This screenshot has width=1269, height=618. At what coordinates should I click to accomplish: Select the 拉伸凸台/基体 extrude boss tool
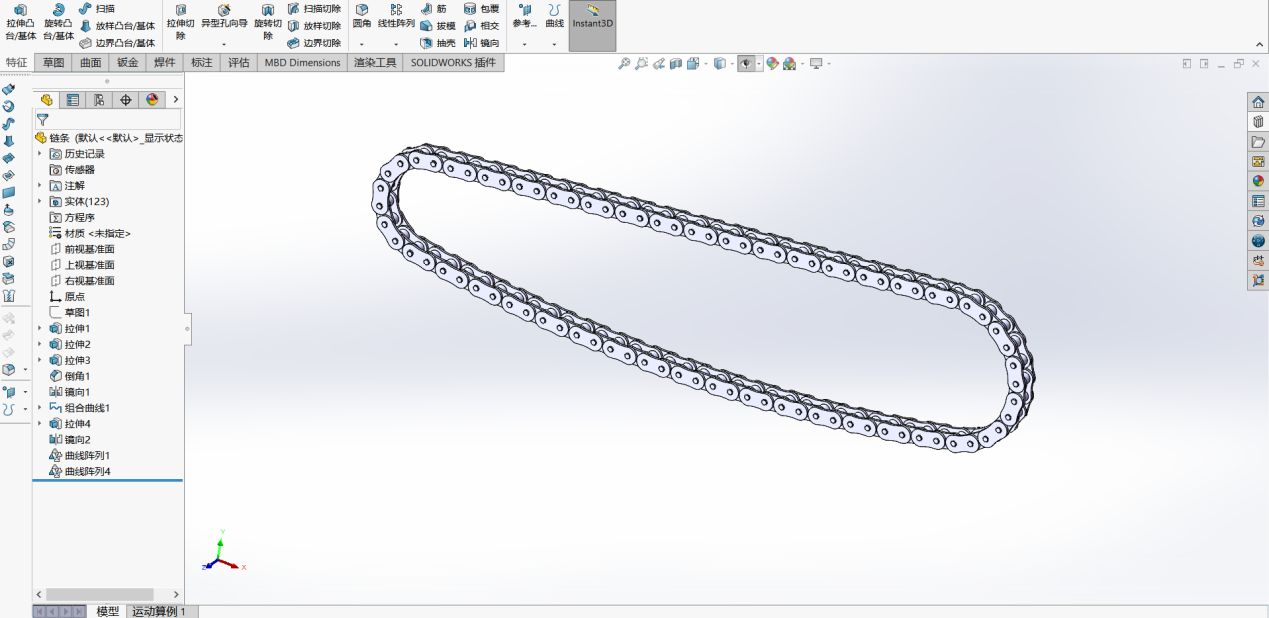[20, 22]
